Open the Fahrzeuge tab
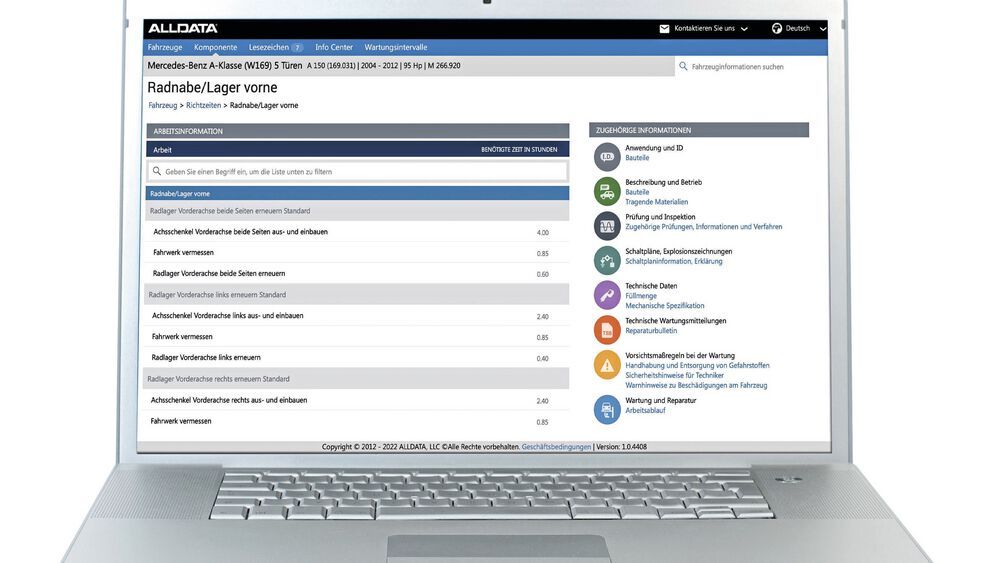Screen dimensions: 1000x563 [165, 47]
